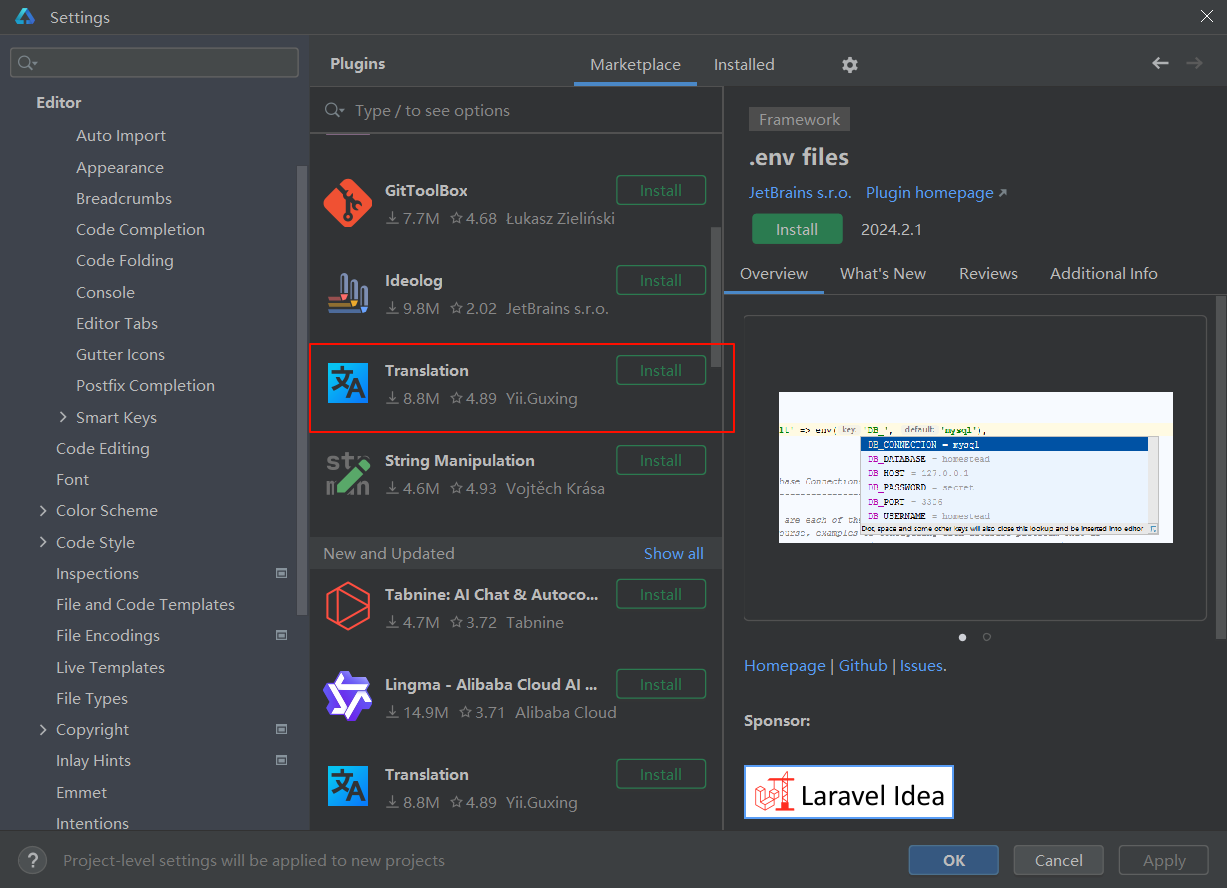Click the bottom Translation plugin icon
The width and height of the screenshot is (1227, 888).
coord(347,787)
